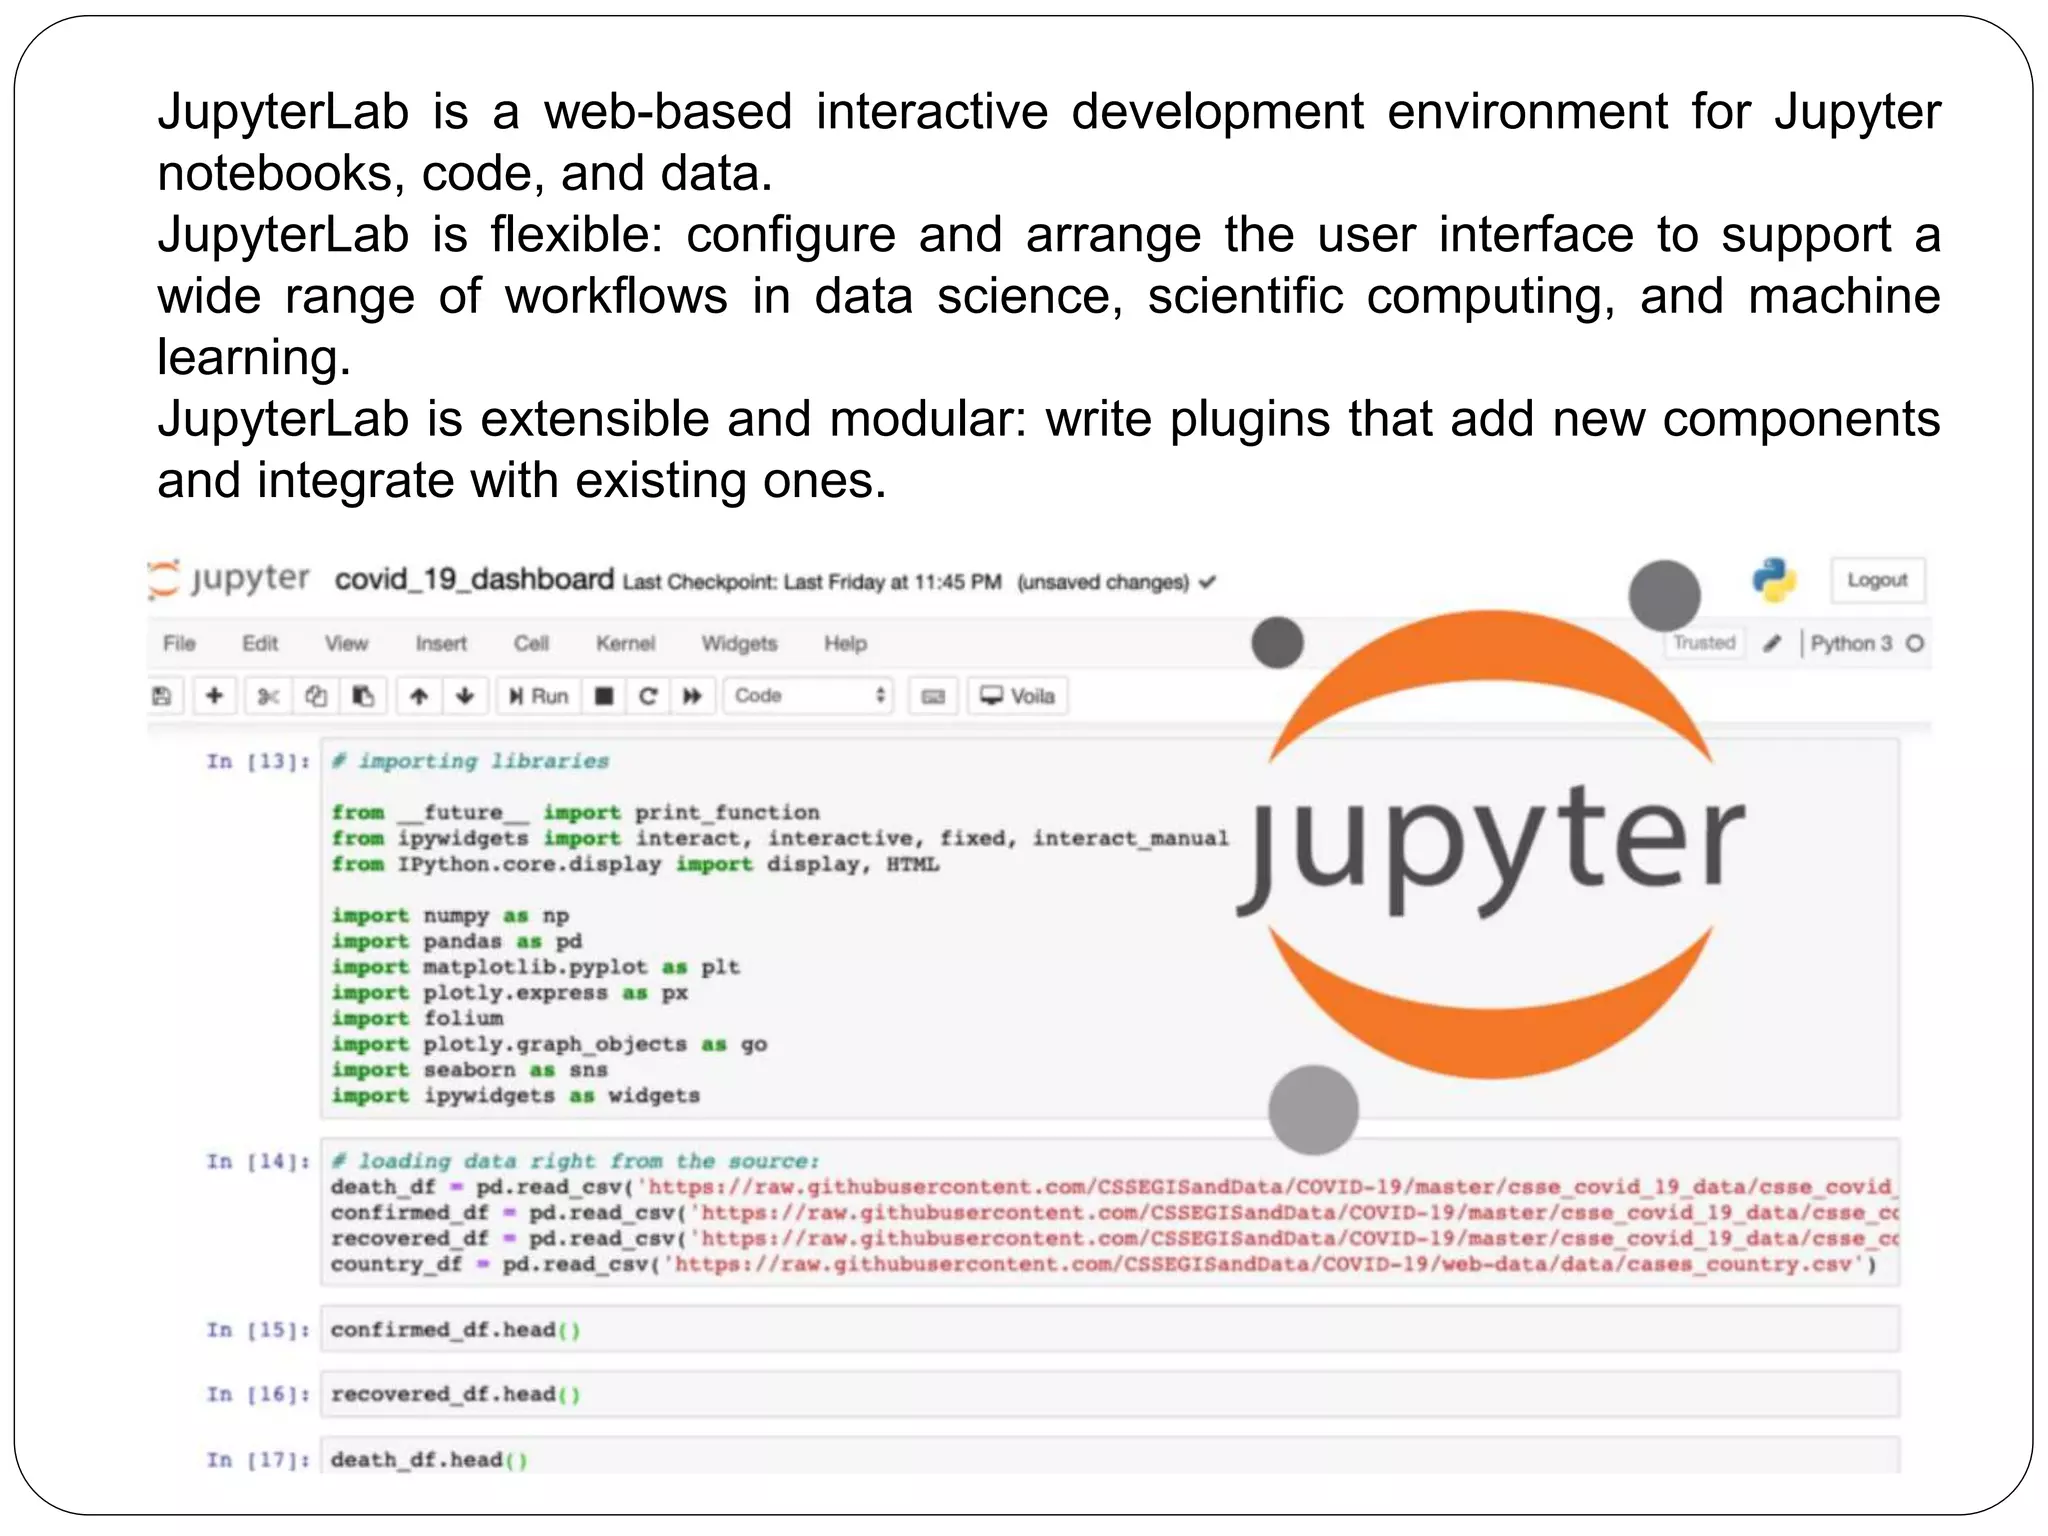Select the recovered_df.head() cell
2048x1536 pixels.
(1109, 1394)
